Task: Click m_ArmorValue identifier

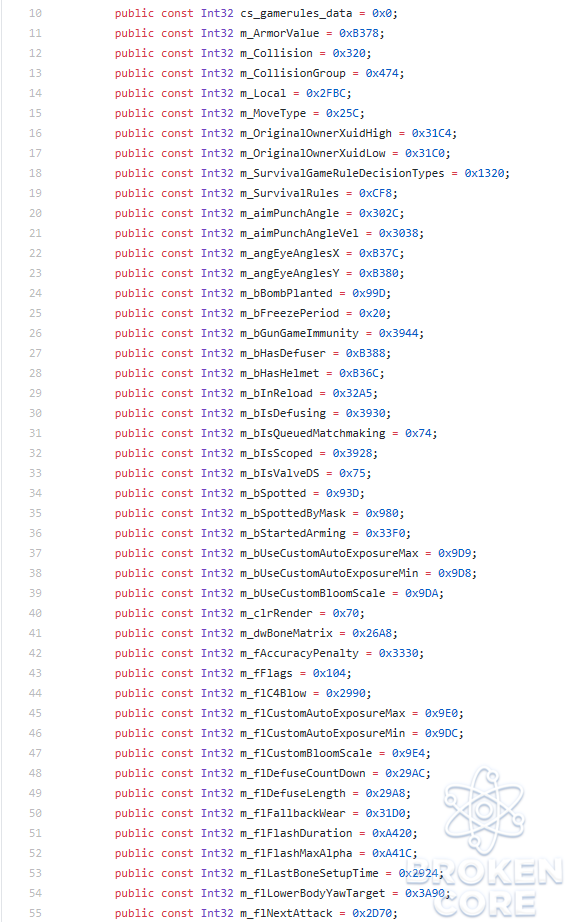Action: pyautogui.click(x=279, y=33)
